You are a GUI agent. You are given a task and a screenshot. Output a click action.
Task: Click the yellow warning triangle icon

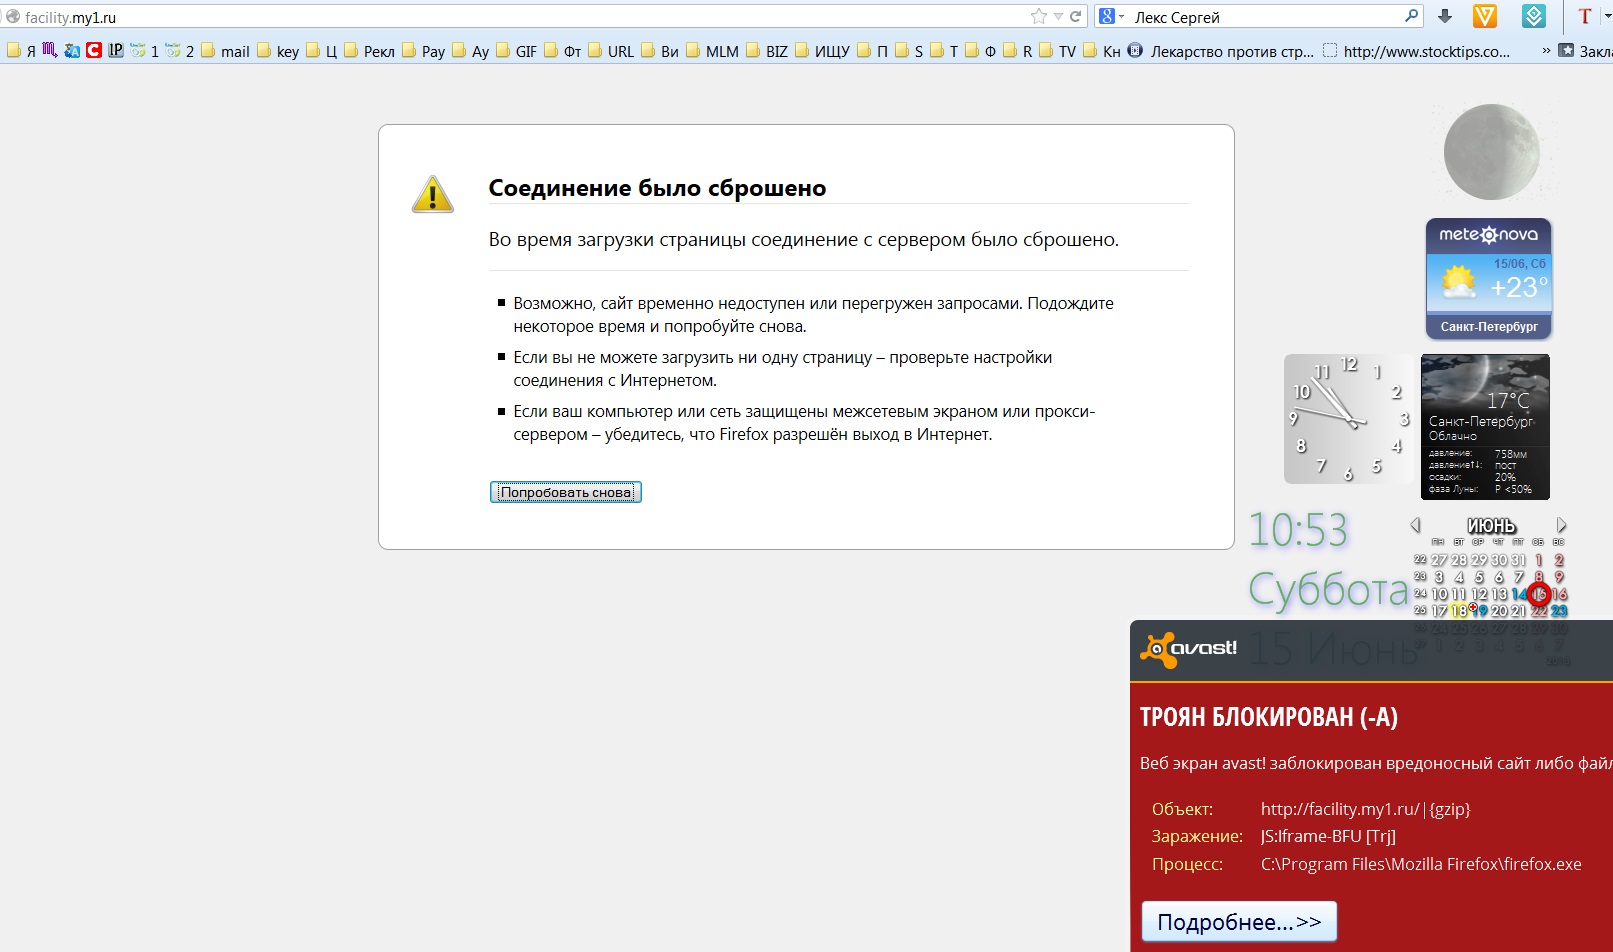433,194
